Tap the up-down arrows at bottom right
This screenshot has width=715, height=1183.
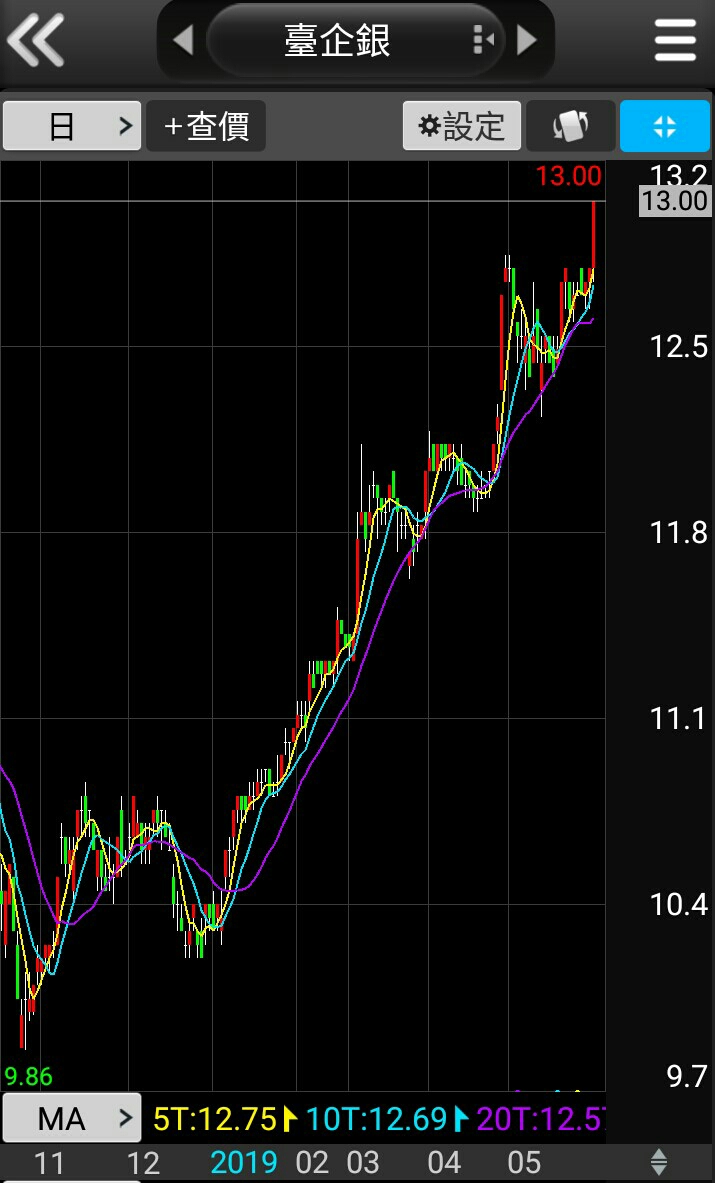point(659,1162)
